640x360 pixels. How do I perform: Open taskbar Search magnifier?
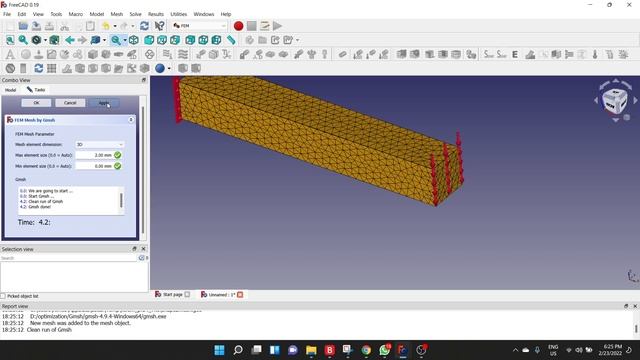point(238,350)
